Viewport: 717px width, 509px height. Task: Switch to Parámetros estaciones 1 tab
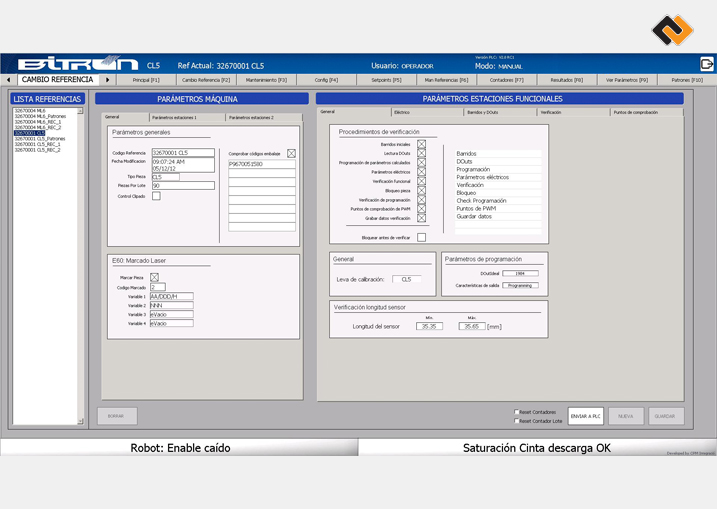coord(187,118)
